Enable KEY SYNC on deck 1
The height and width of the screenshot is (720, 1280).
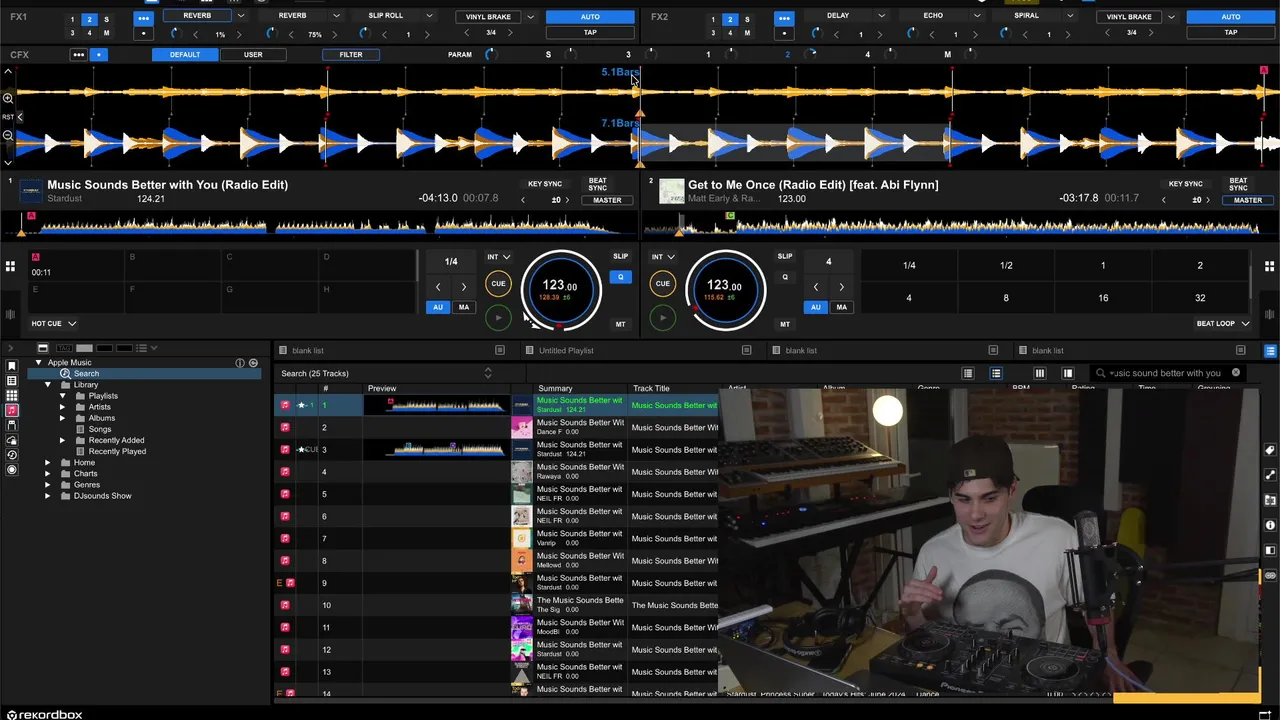tap(545, 184)
